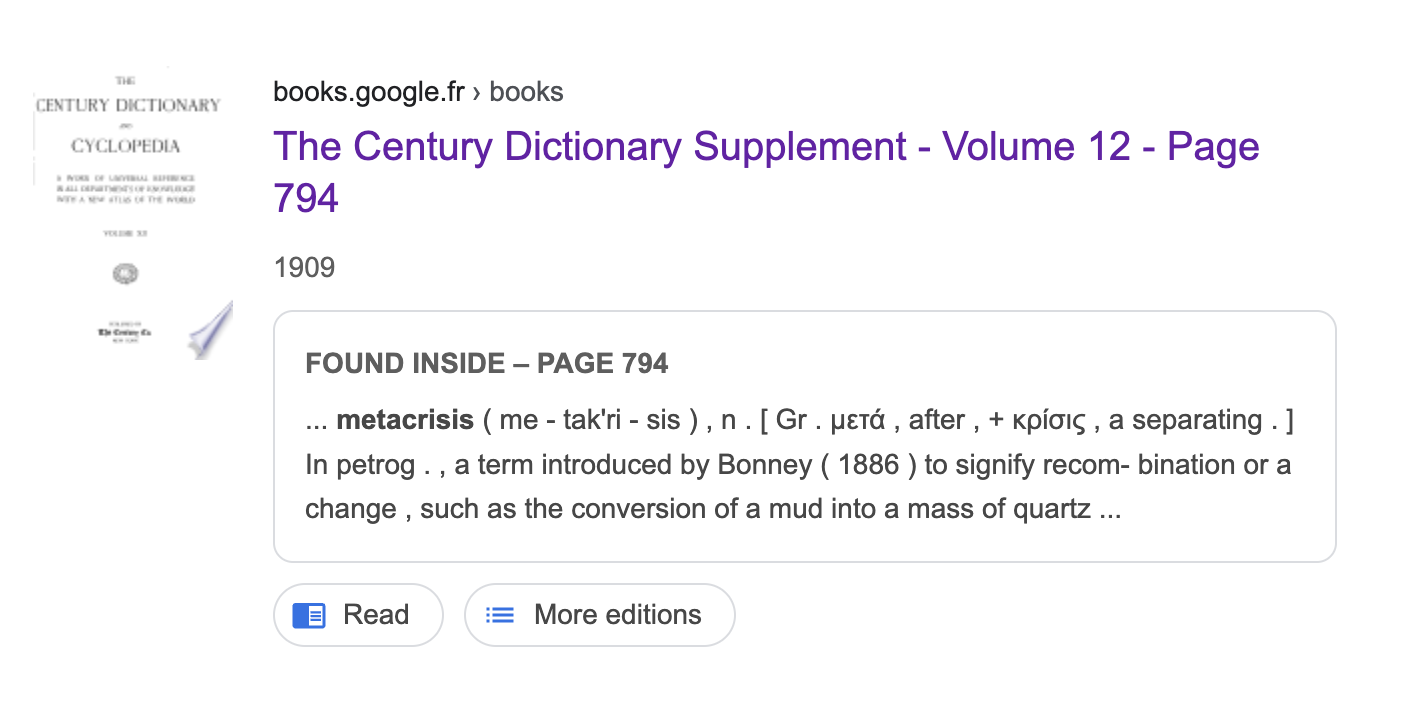The width and height of the screenshot is (1421, 704).
Task: Click the blue book icon in Read button
Action: point(309,615)
